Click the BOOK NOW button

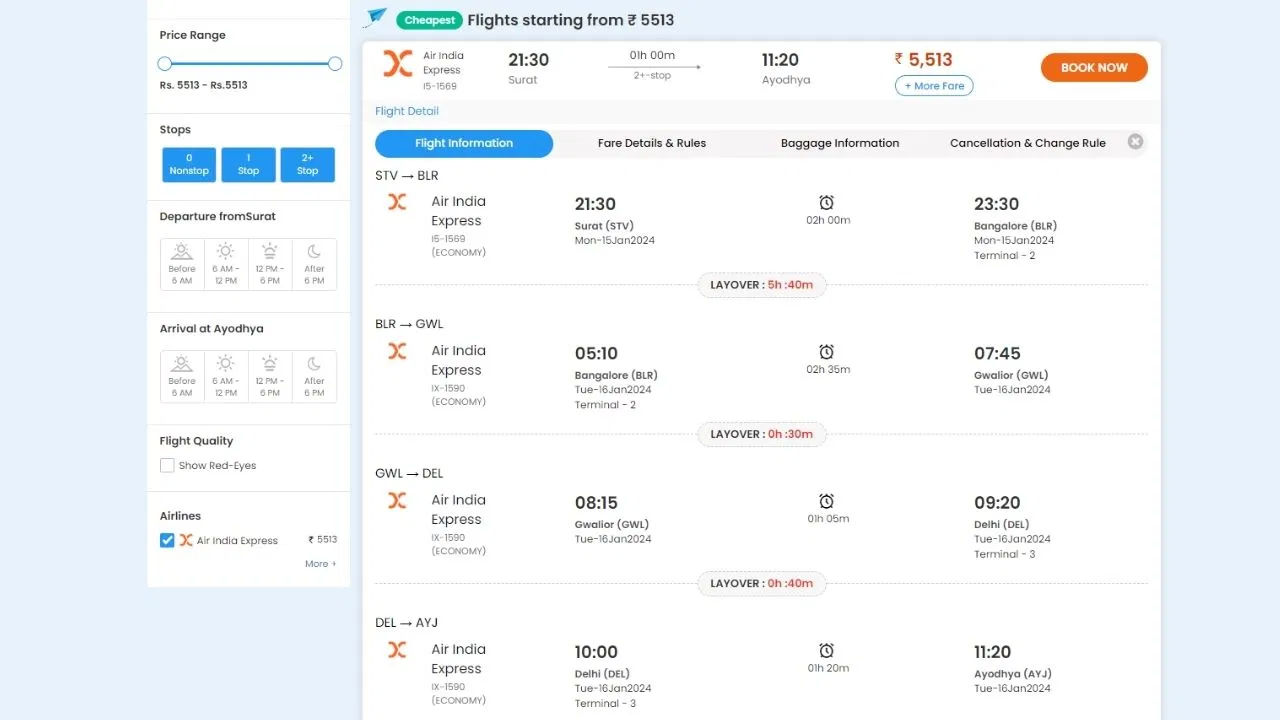tap(1094, 67)
